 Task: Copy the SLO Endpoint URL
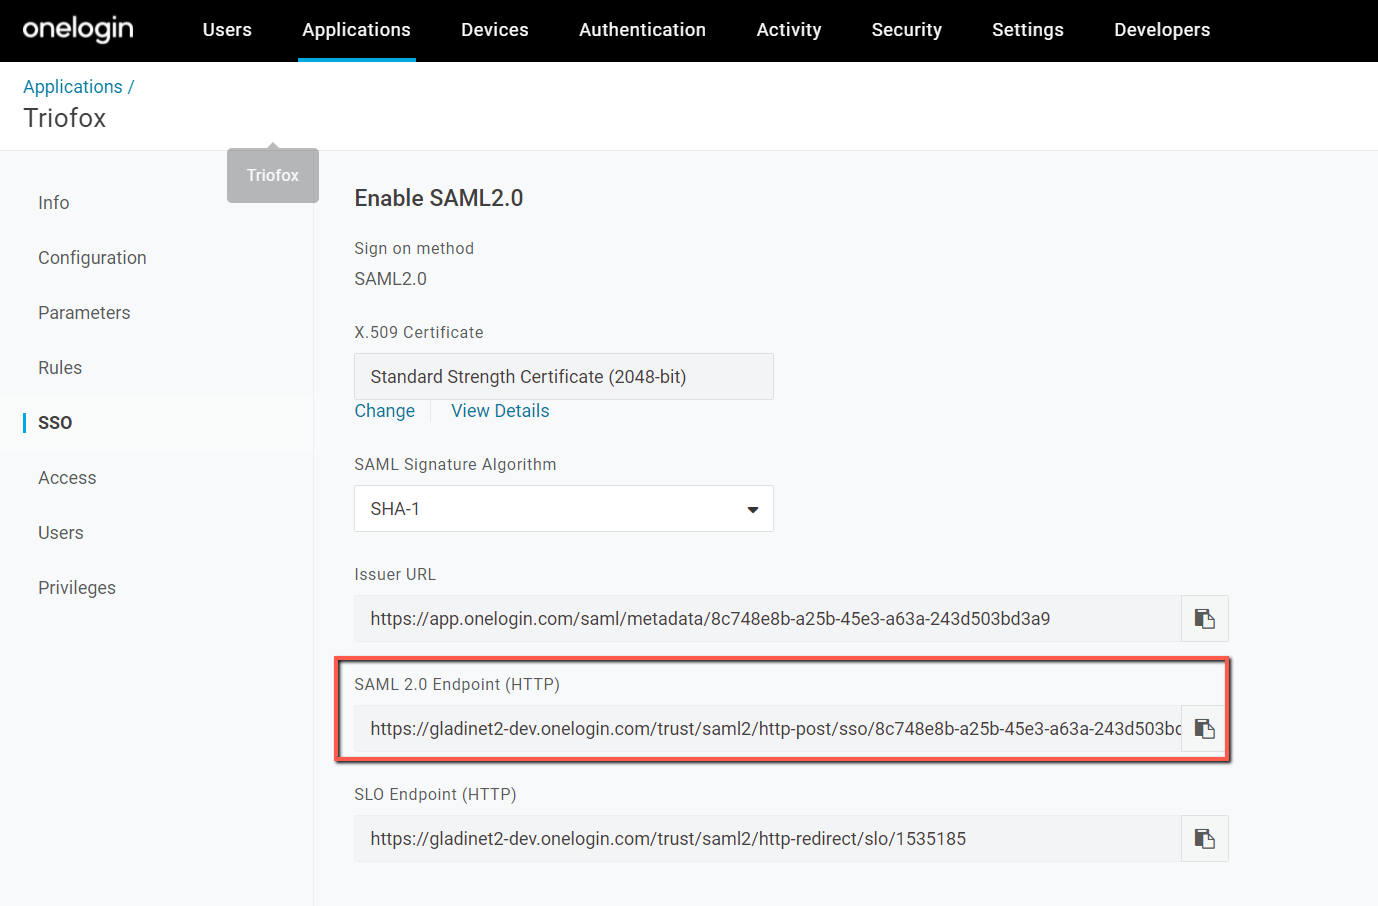1204,839
